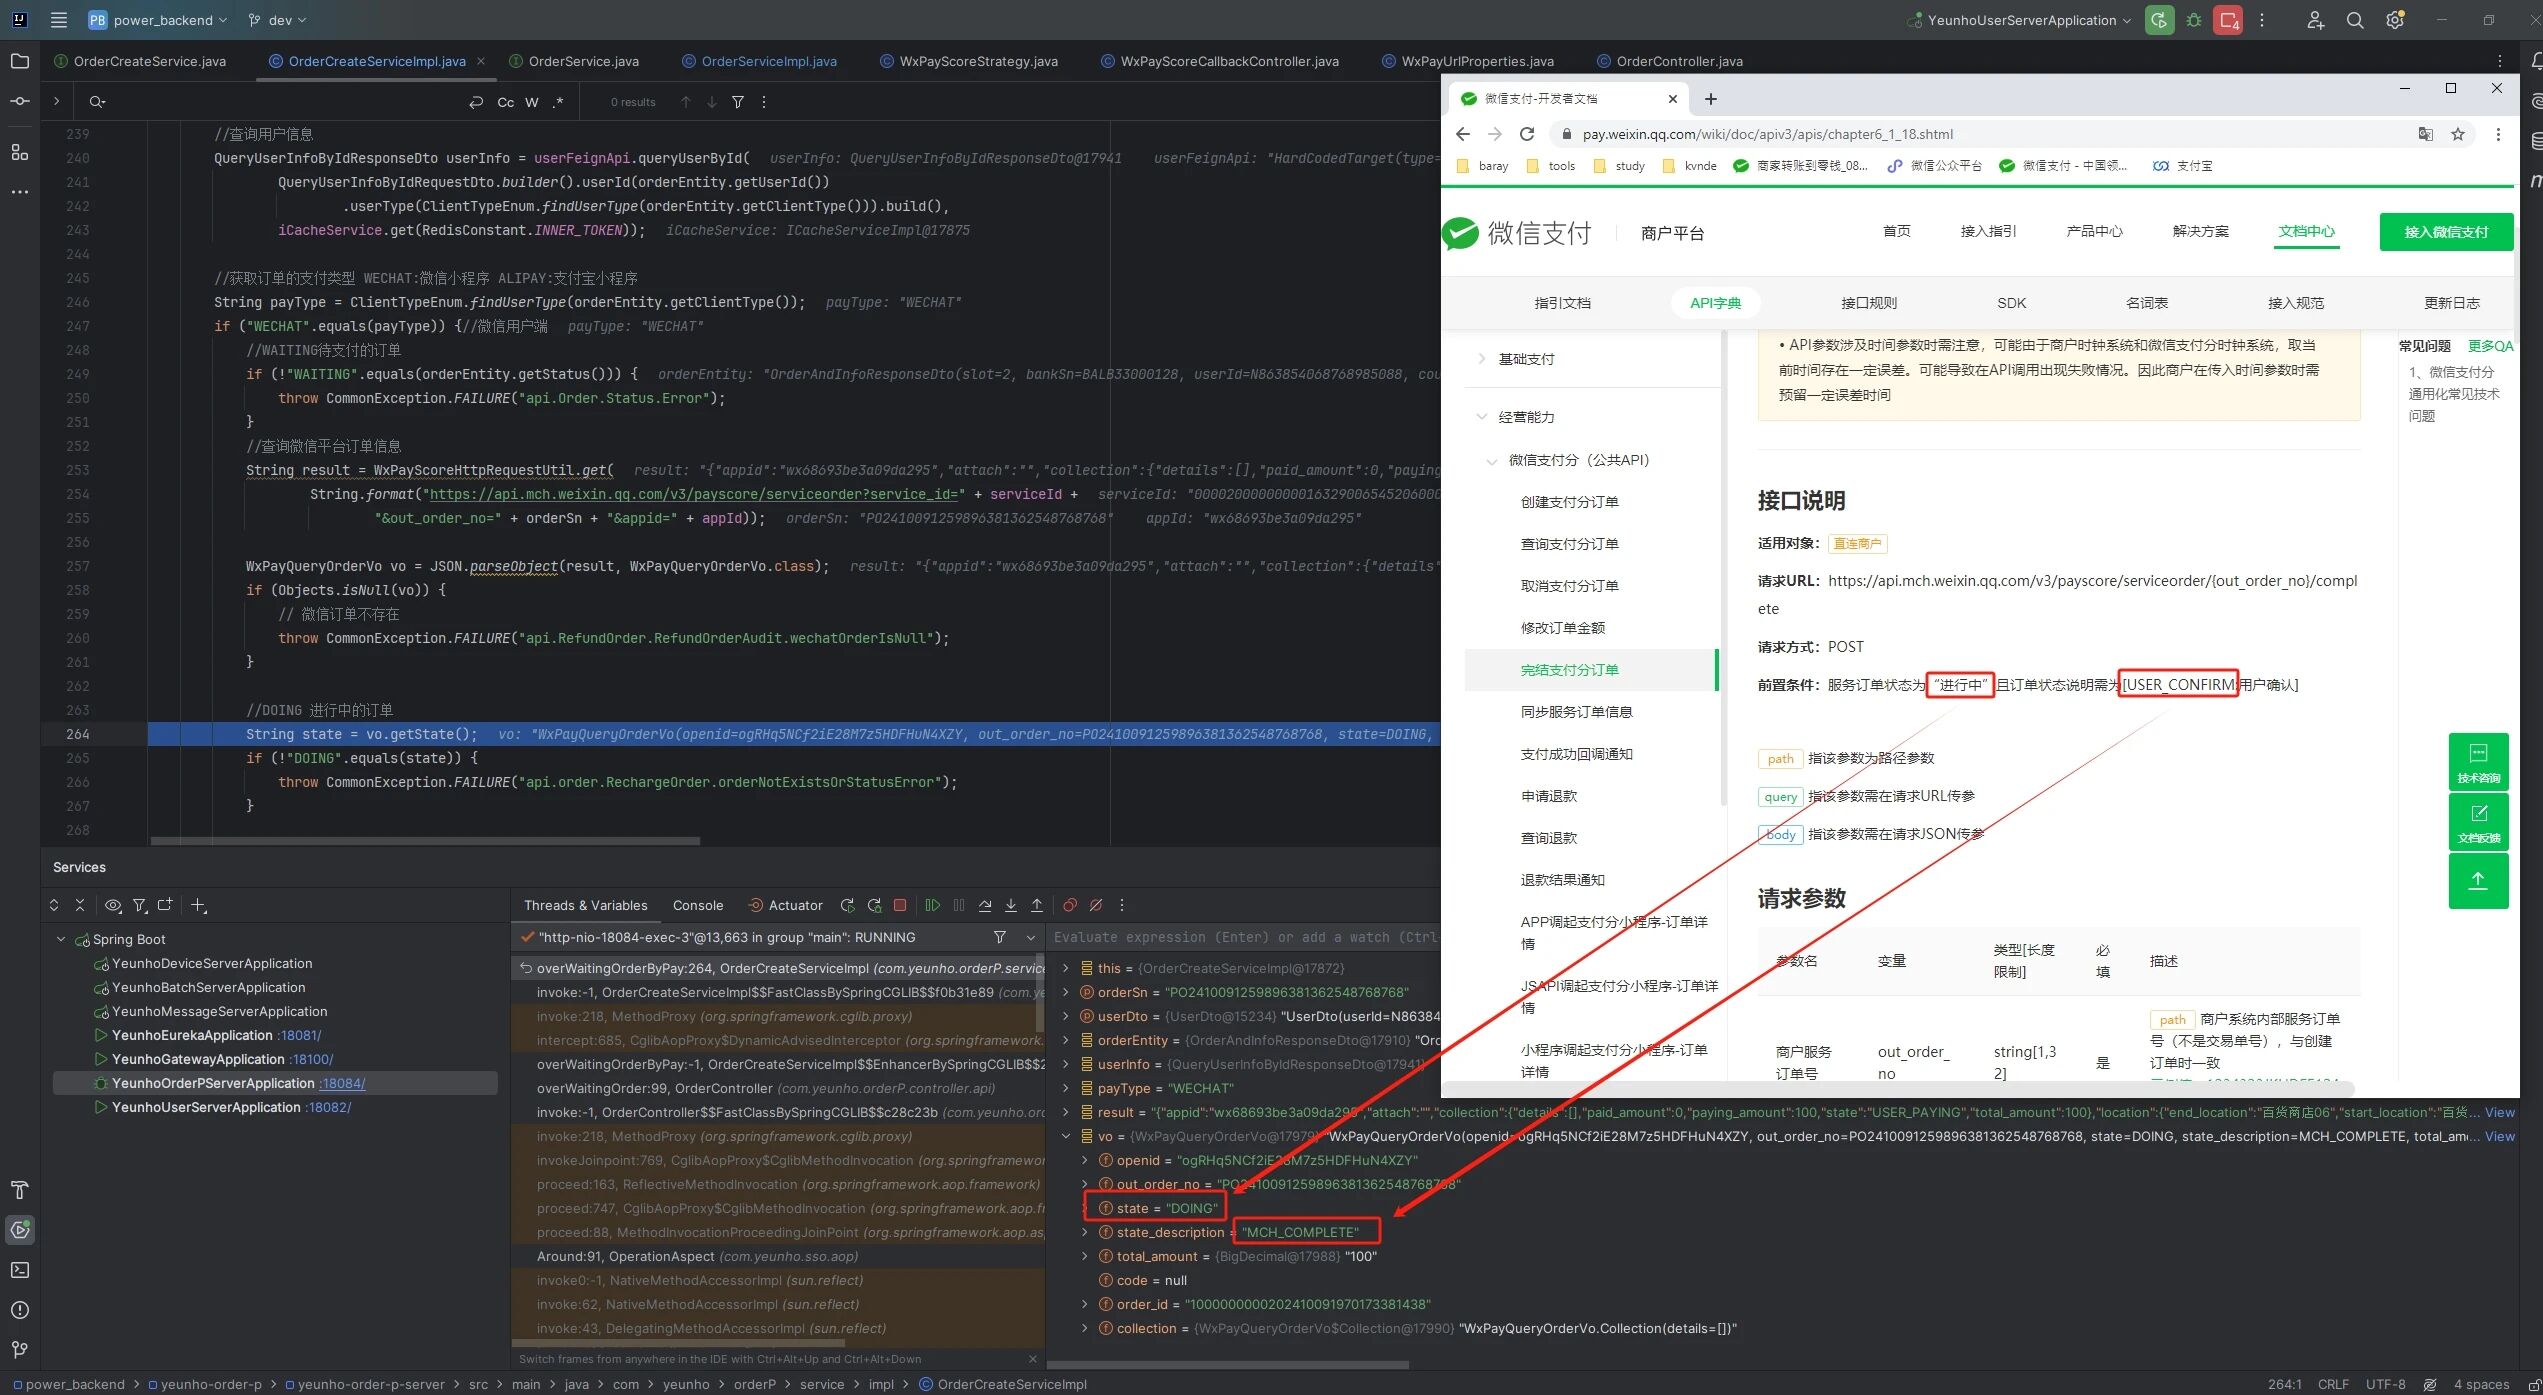Expand the orderEntity variable node
Image resolution: width=2543 pixels, height=1395 pixels.
click(x=1065, y=1040)
